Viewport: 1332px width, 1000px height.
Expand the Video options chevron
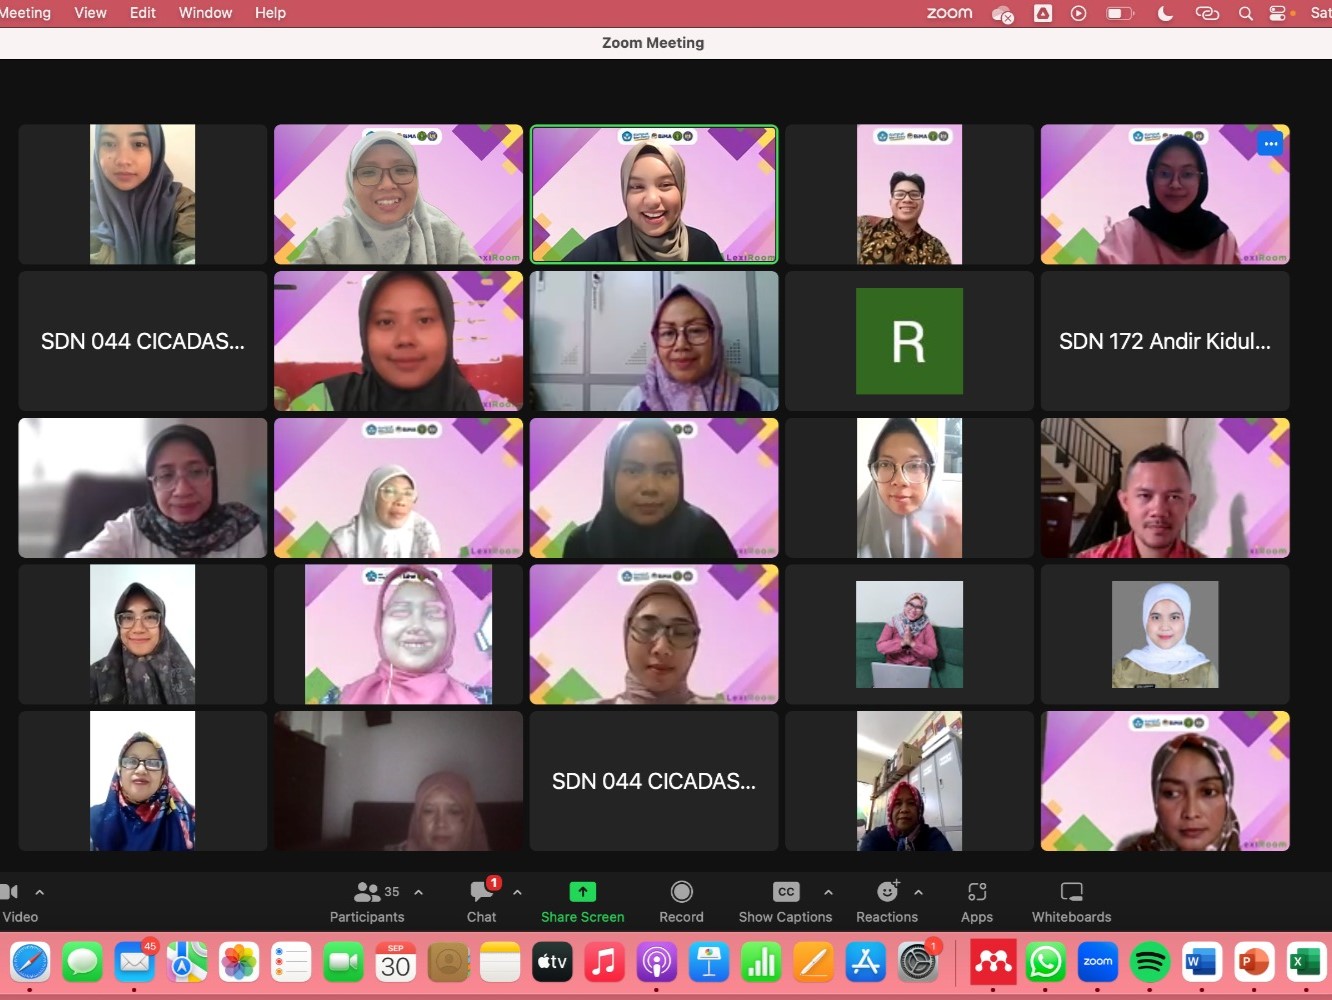[x=40, y=891]
